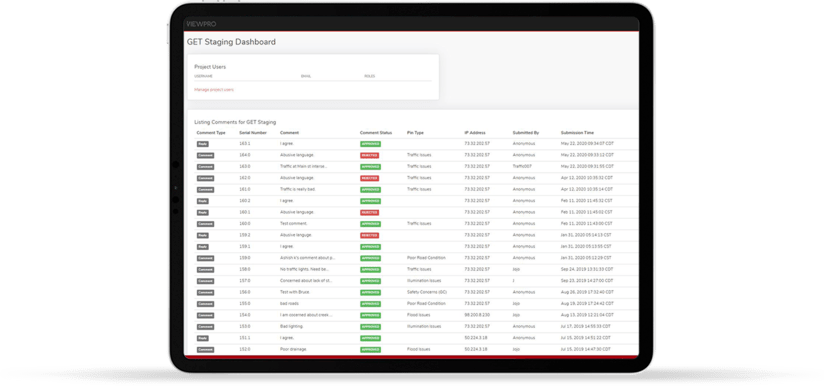This screenshot has height=386, width=824.
Task: Select the comment 'bad roads.'
Action: (x=289, y=304)
